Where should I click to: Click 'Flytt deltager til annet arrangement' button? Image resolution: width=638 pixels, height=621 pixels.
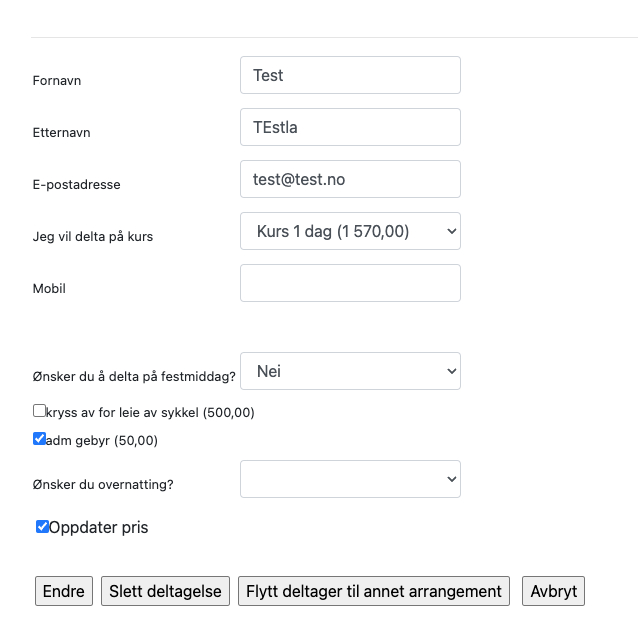pos(374,591)
